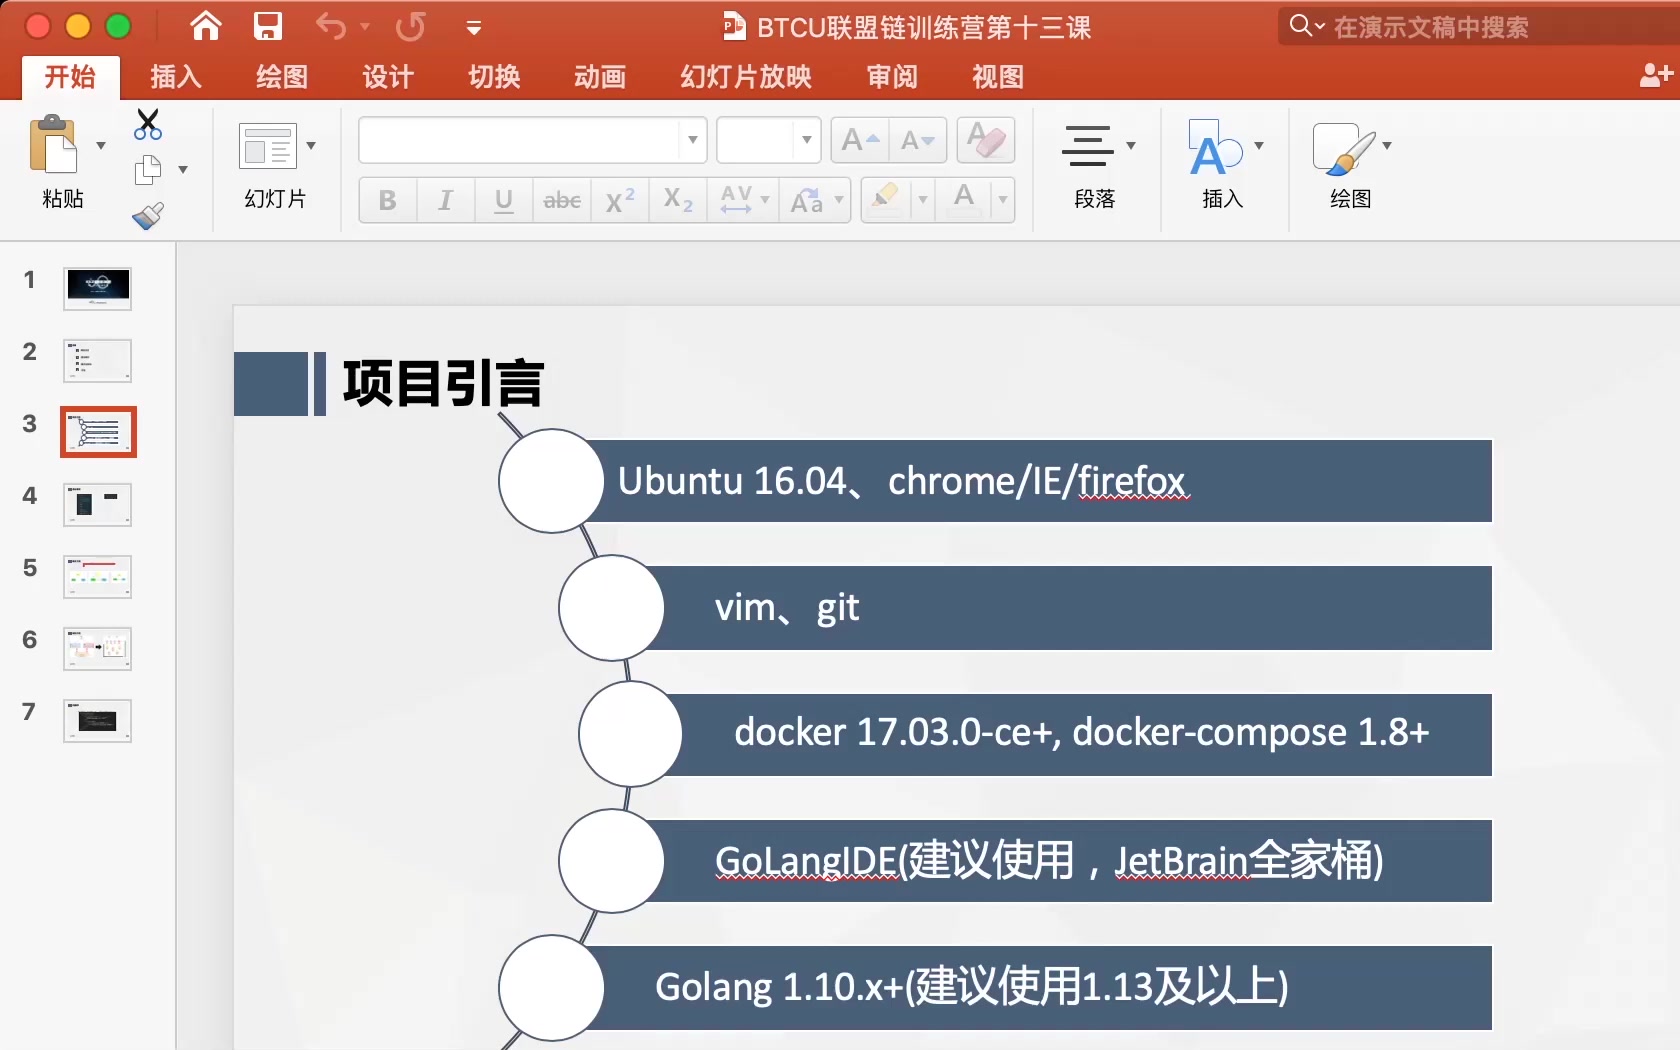1680x1050 pixels.
Task: Toggle Subscript formatting
Action: [x=677, y=200]
